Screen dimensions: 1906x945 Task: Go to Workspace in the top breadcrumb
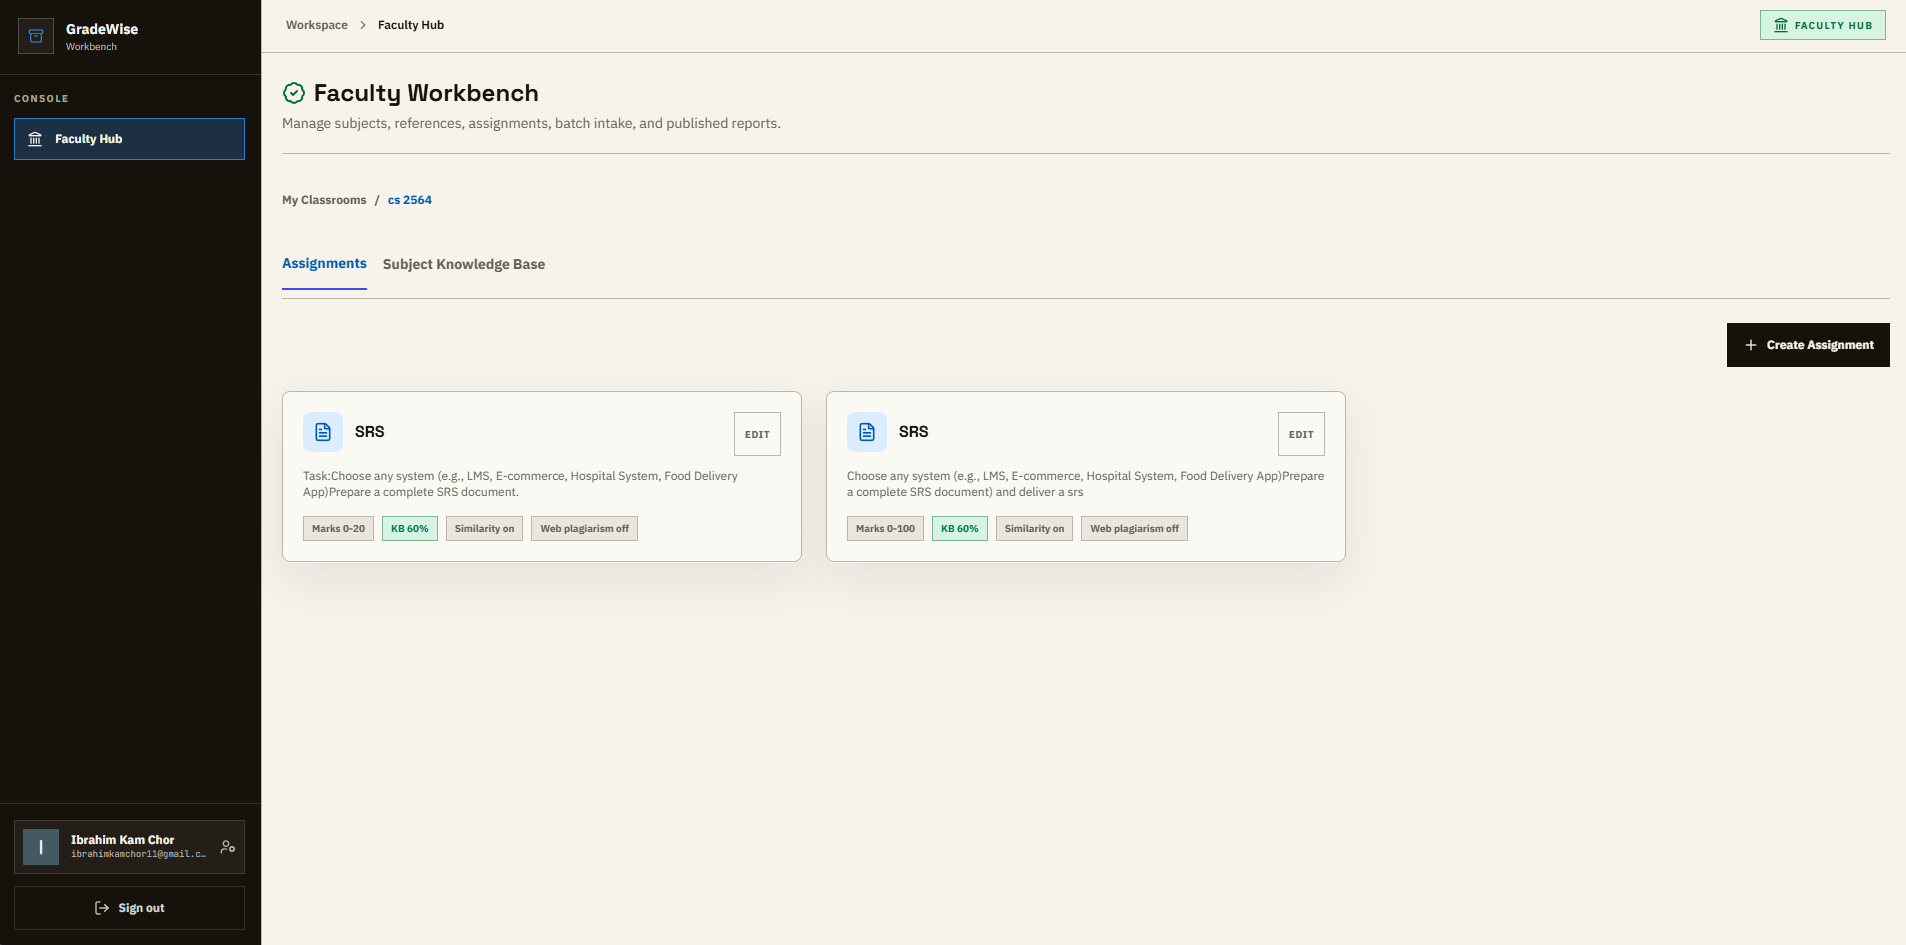pyautogui.click(x=317, y=25)
